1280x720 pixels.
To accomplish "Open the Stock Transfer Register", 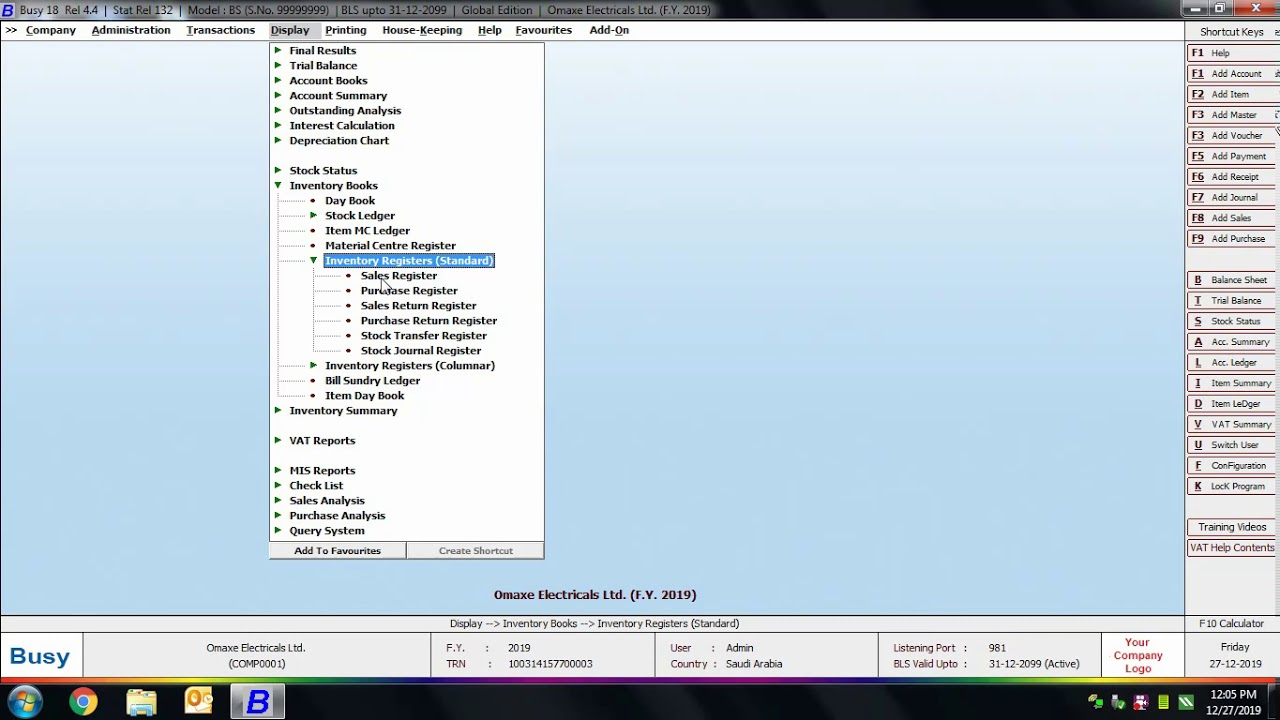I will point(424,336).
